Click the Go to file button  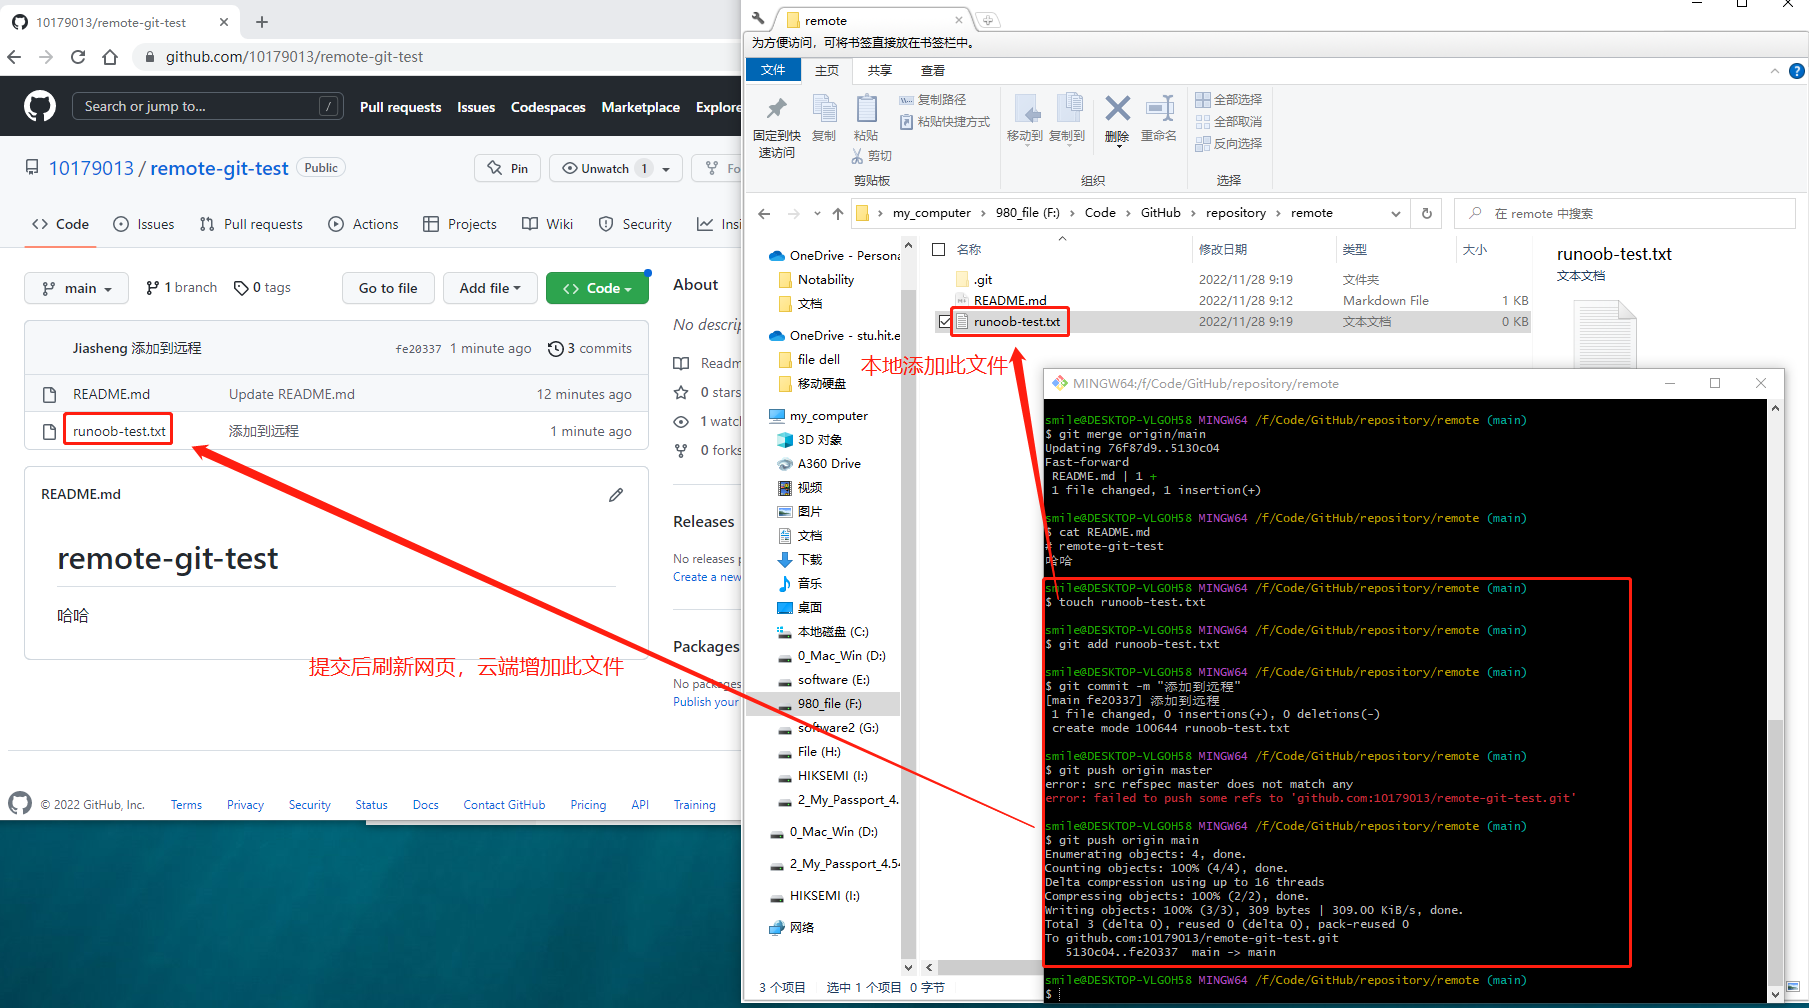coord(388,288)
